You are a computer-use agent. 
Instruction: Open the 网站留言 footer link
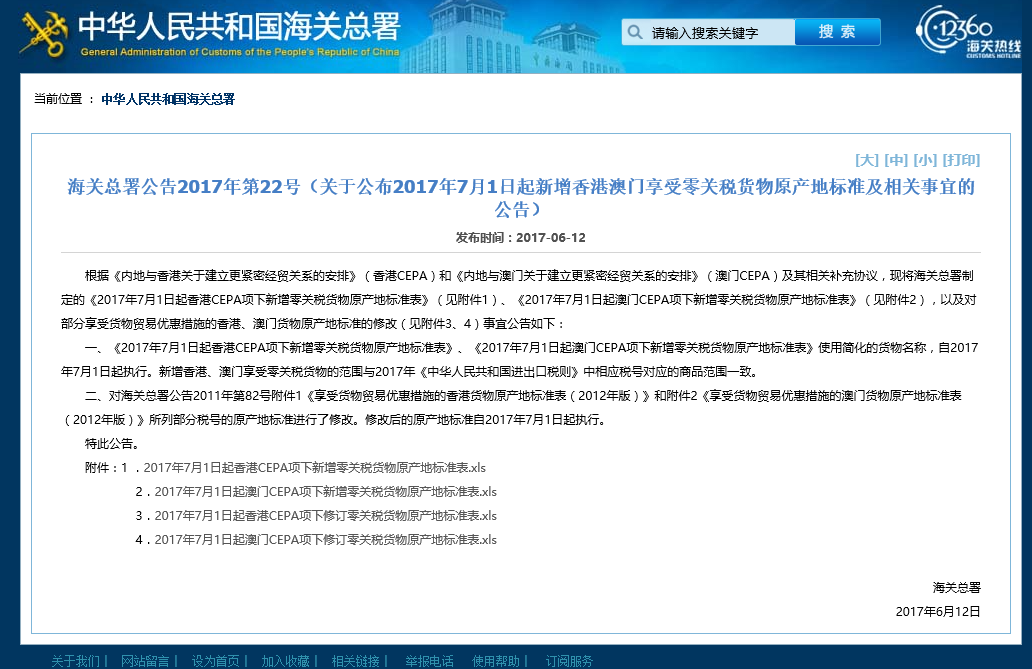[145, 661]
